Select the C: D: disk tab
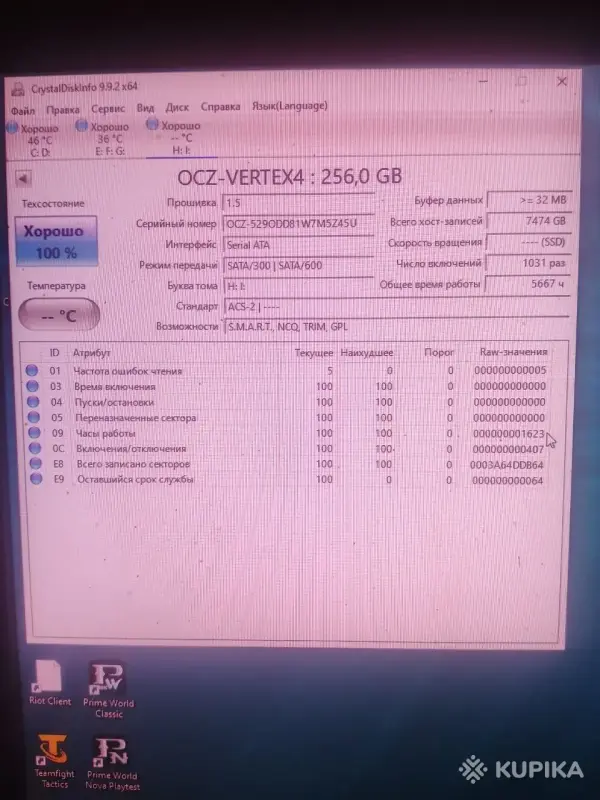 [x=34, y=140]
